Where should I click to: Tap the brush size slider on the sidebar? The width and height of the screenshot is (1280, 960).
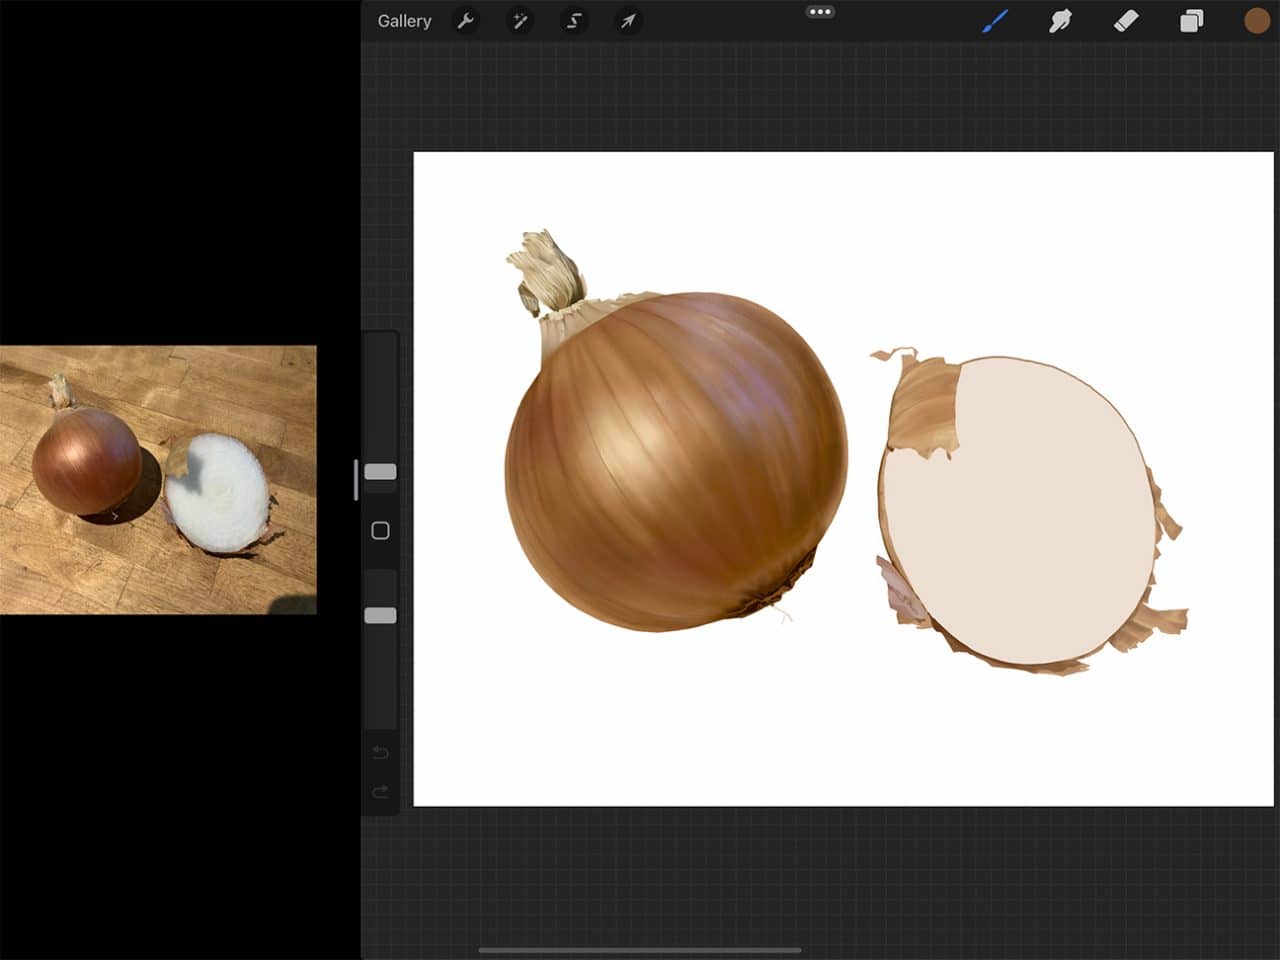(x=380, y=470)
